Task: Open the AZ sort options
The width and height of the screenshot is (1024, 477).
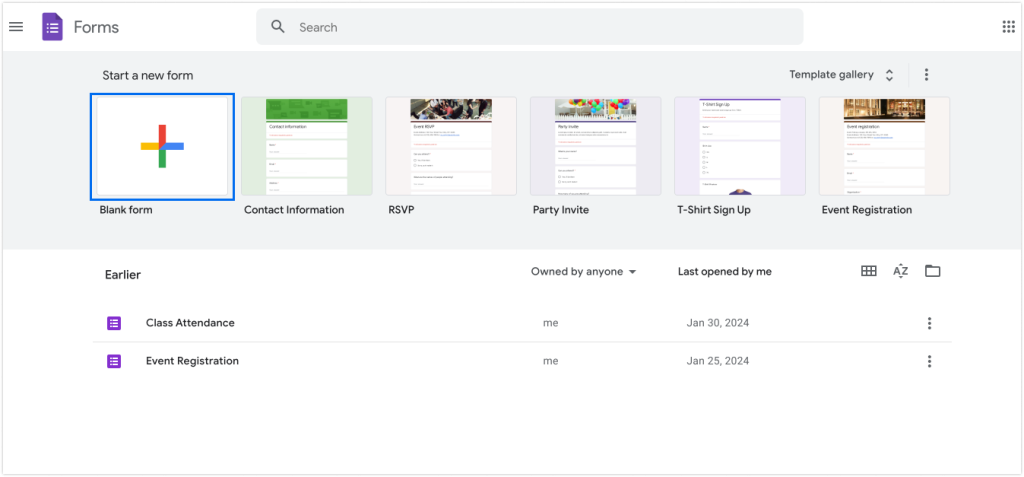Action: [x=901, y=271]
